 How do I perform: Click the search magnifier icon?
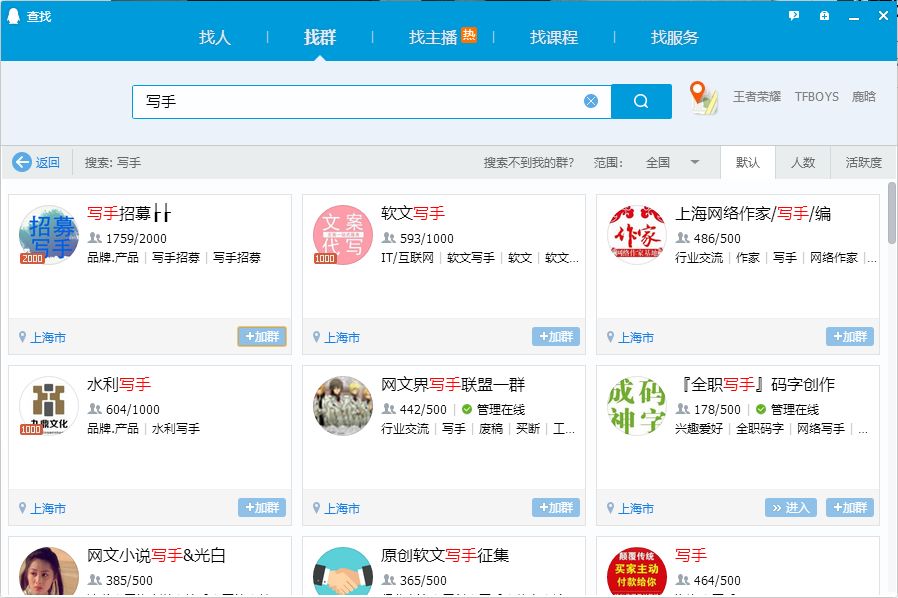[x=641, y=100]
